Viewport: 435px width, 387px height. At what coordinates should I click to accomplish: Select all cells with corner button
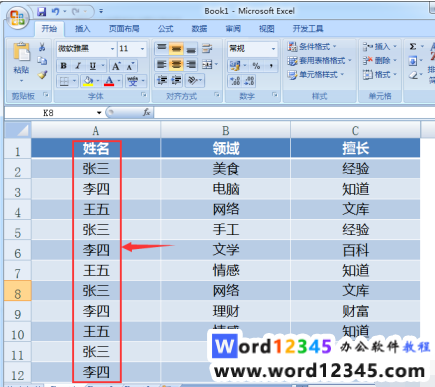(18, 130)
